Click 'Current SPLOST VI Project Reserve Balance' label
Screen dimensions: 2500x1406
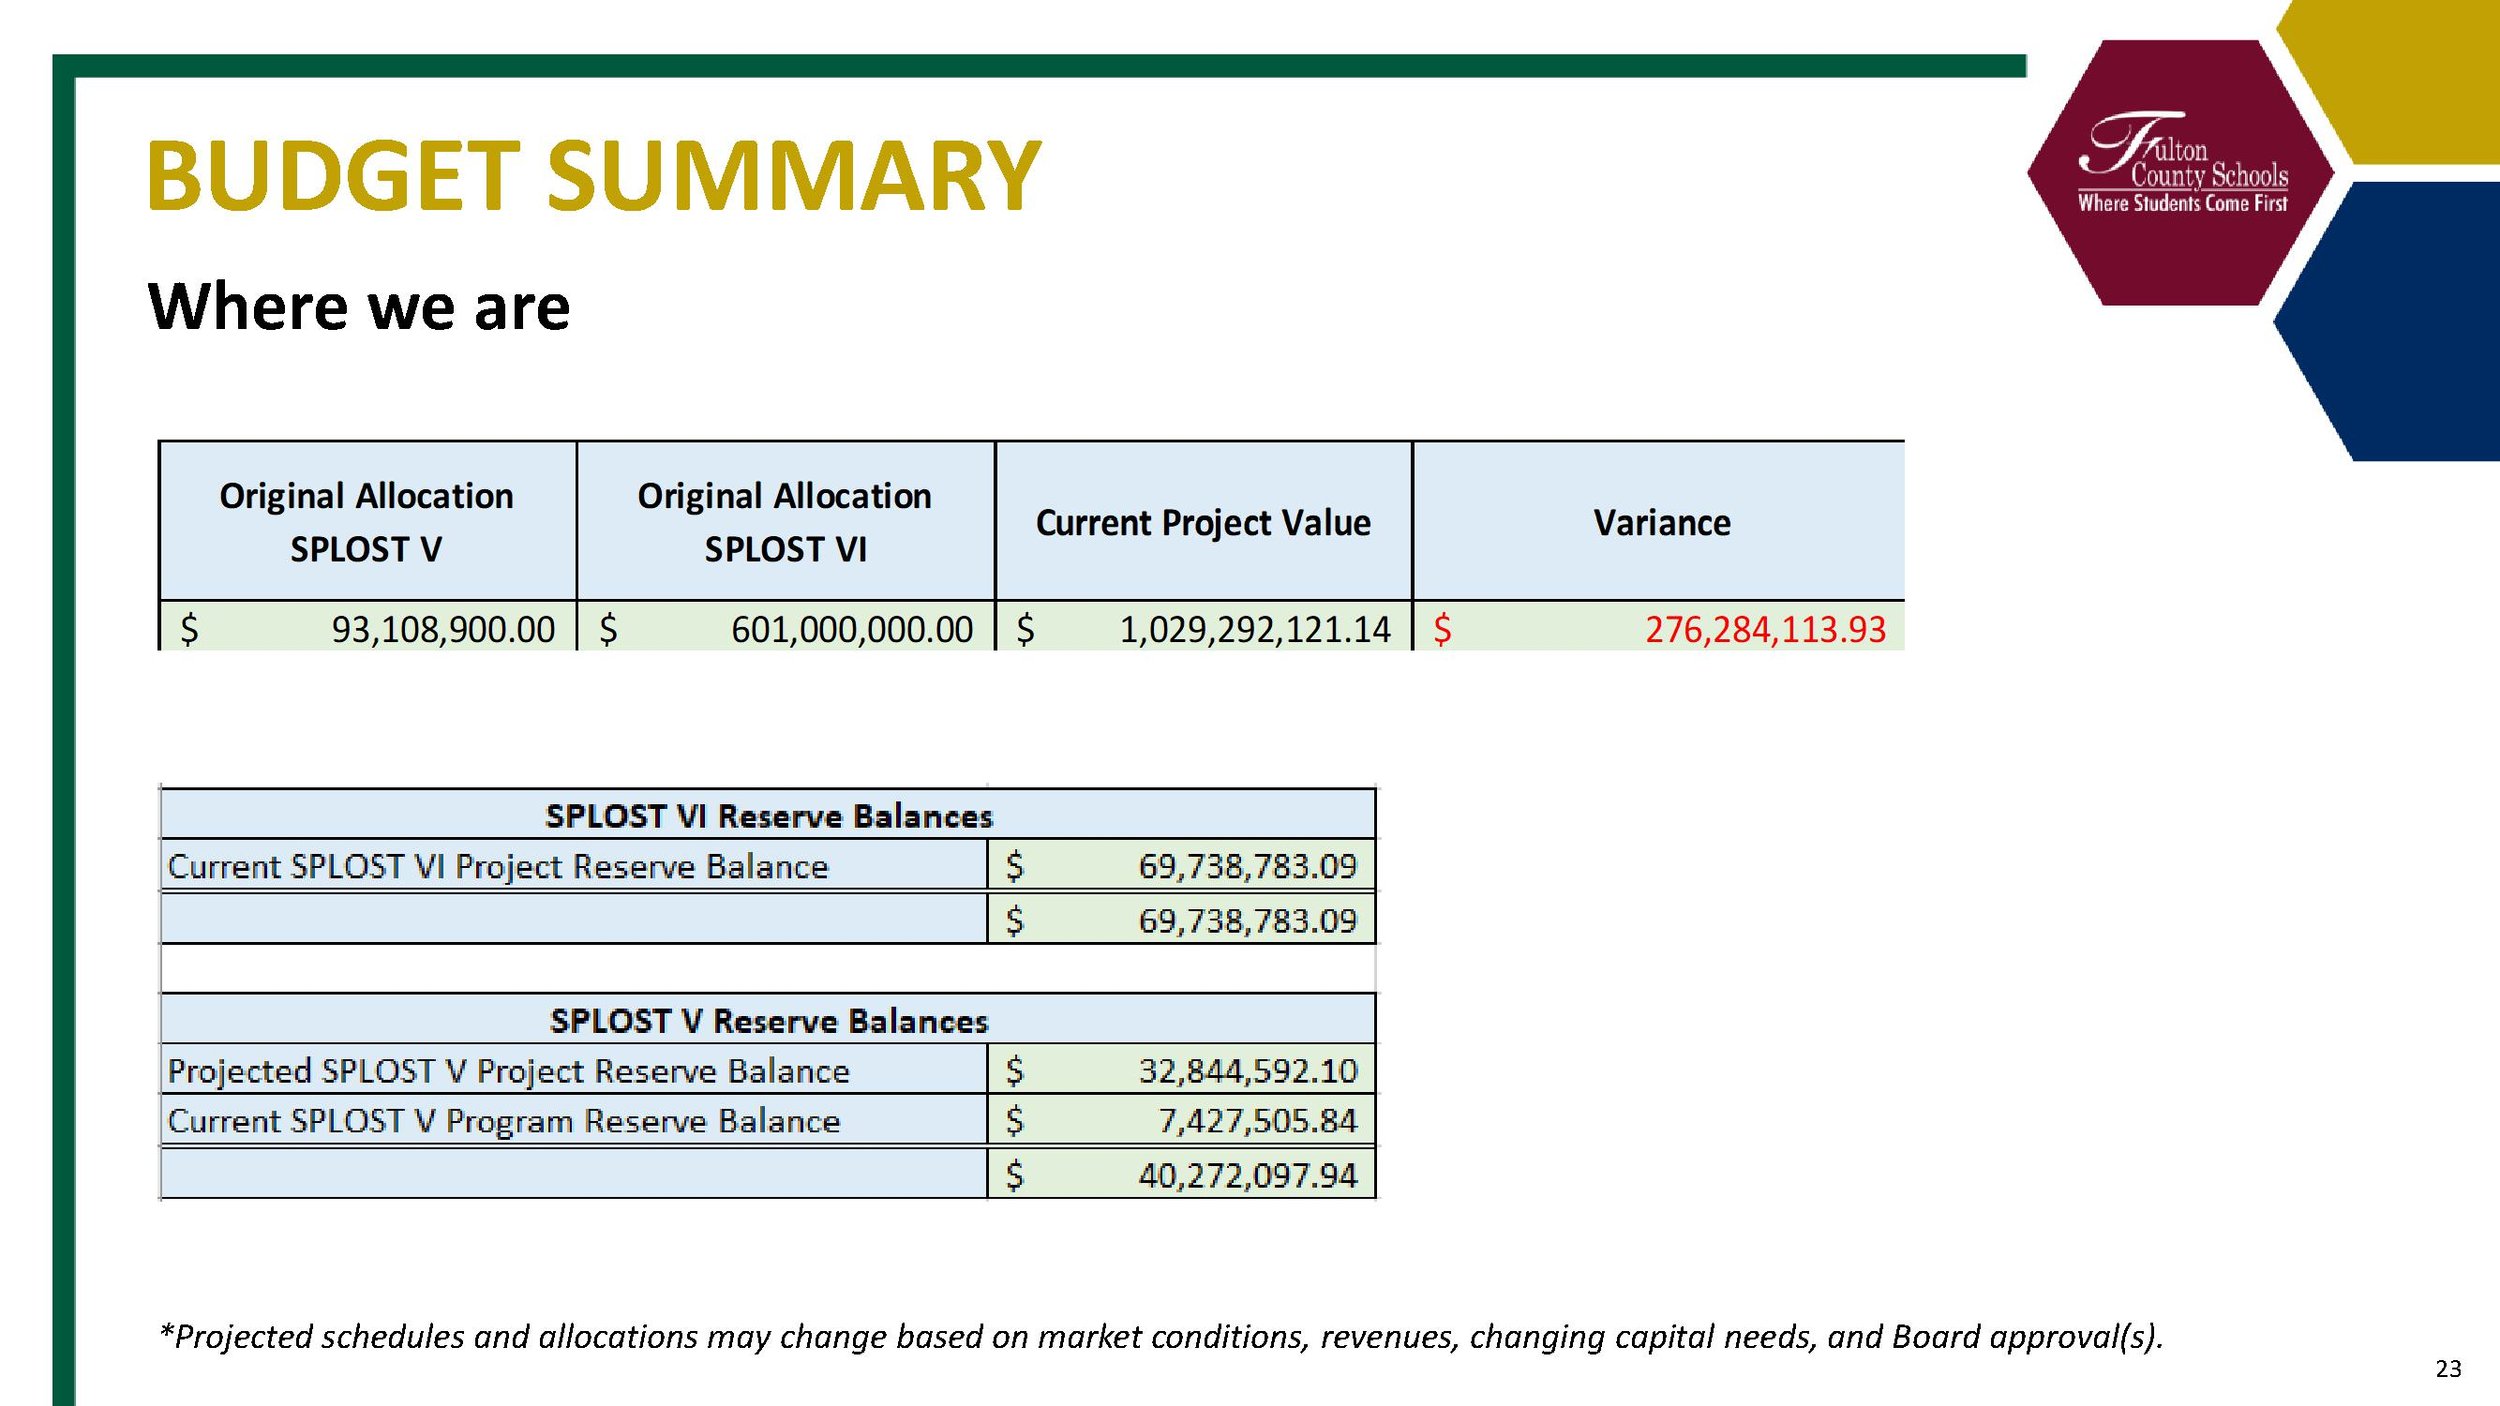(498, 866)
